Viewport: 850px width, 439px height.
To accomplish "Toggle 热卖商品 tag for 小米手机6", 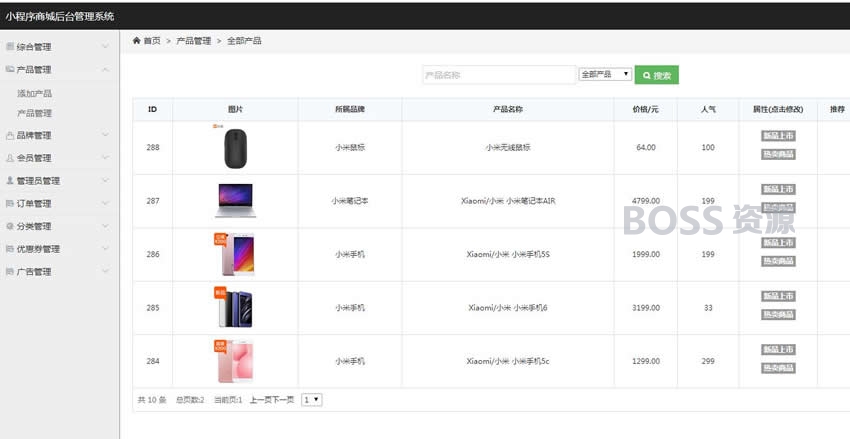I will point(778,315).
